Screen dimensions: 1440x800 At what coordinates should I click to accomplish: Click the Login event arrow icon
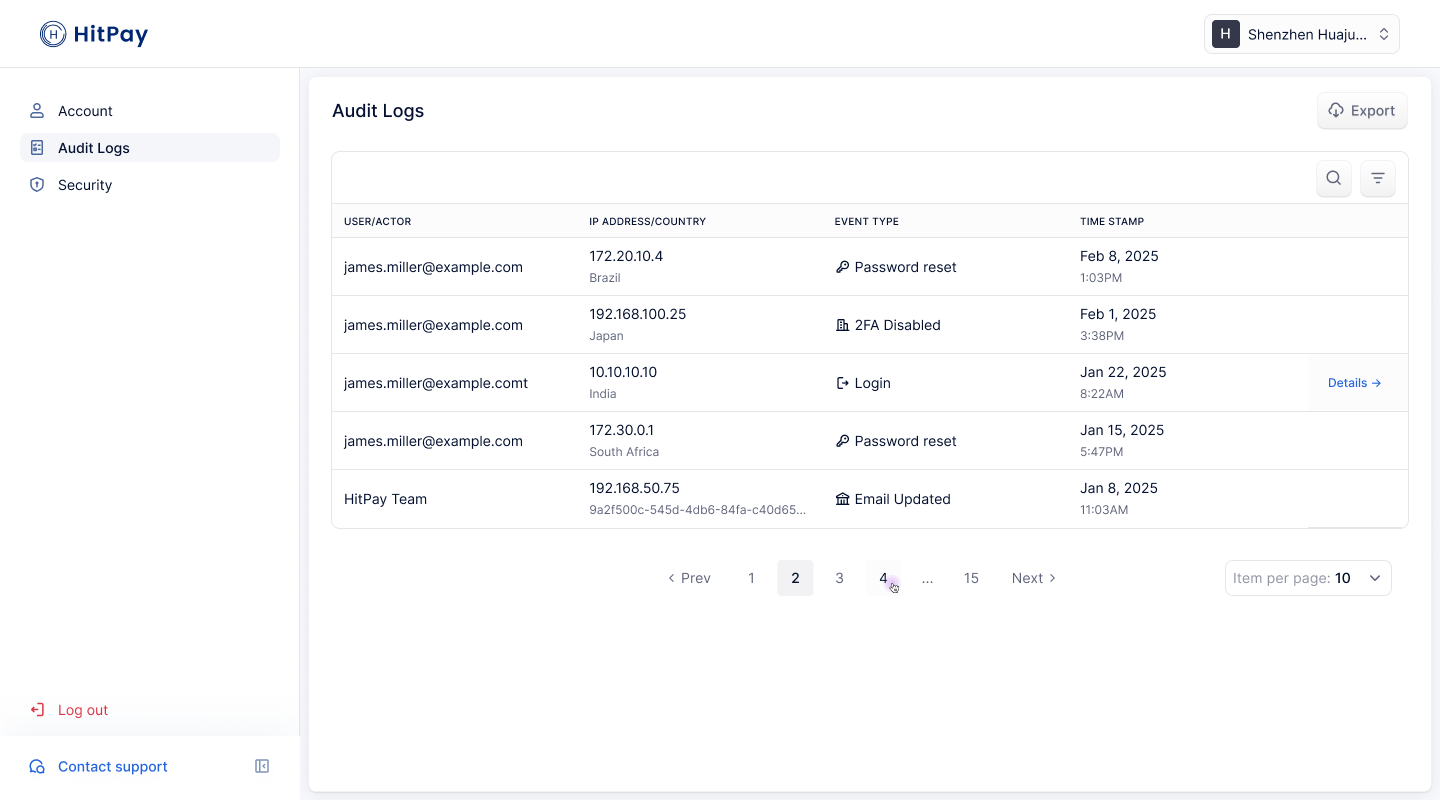pyautogui.click(x=842, y=383)
